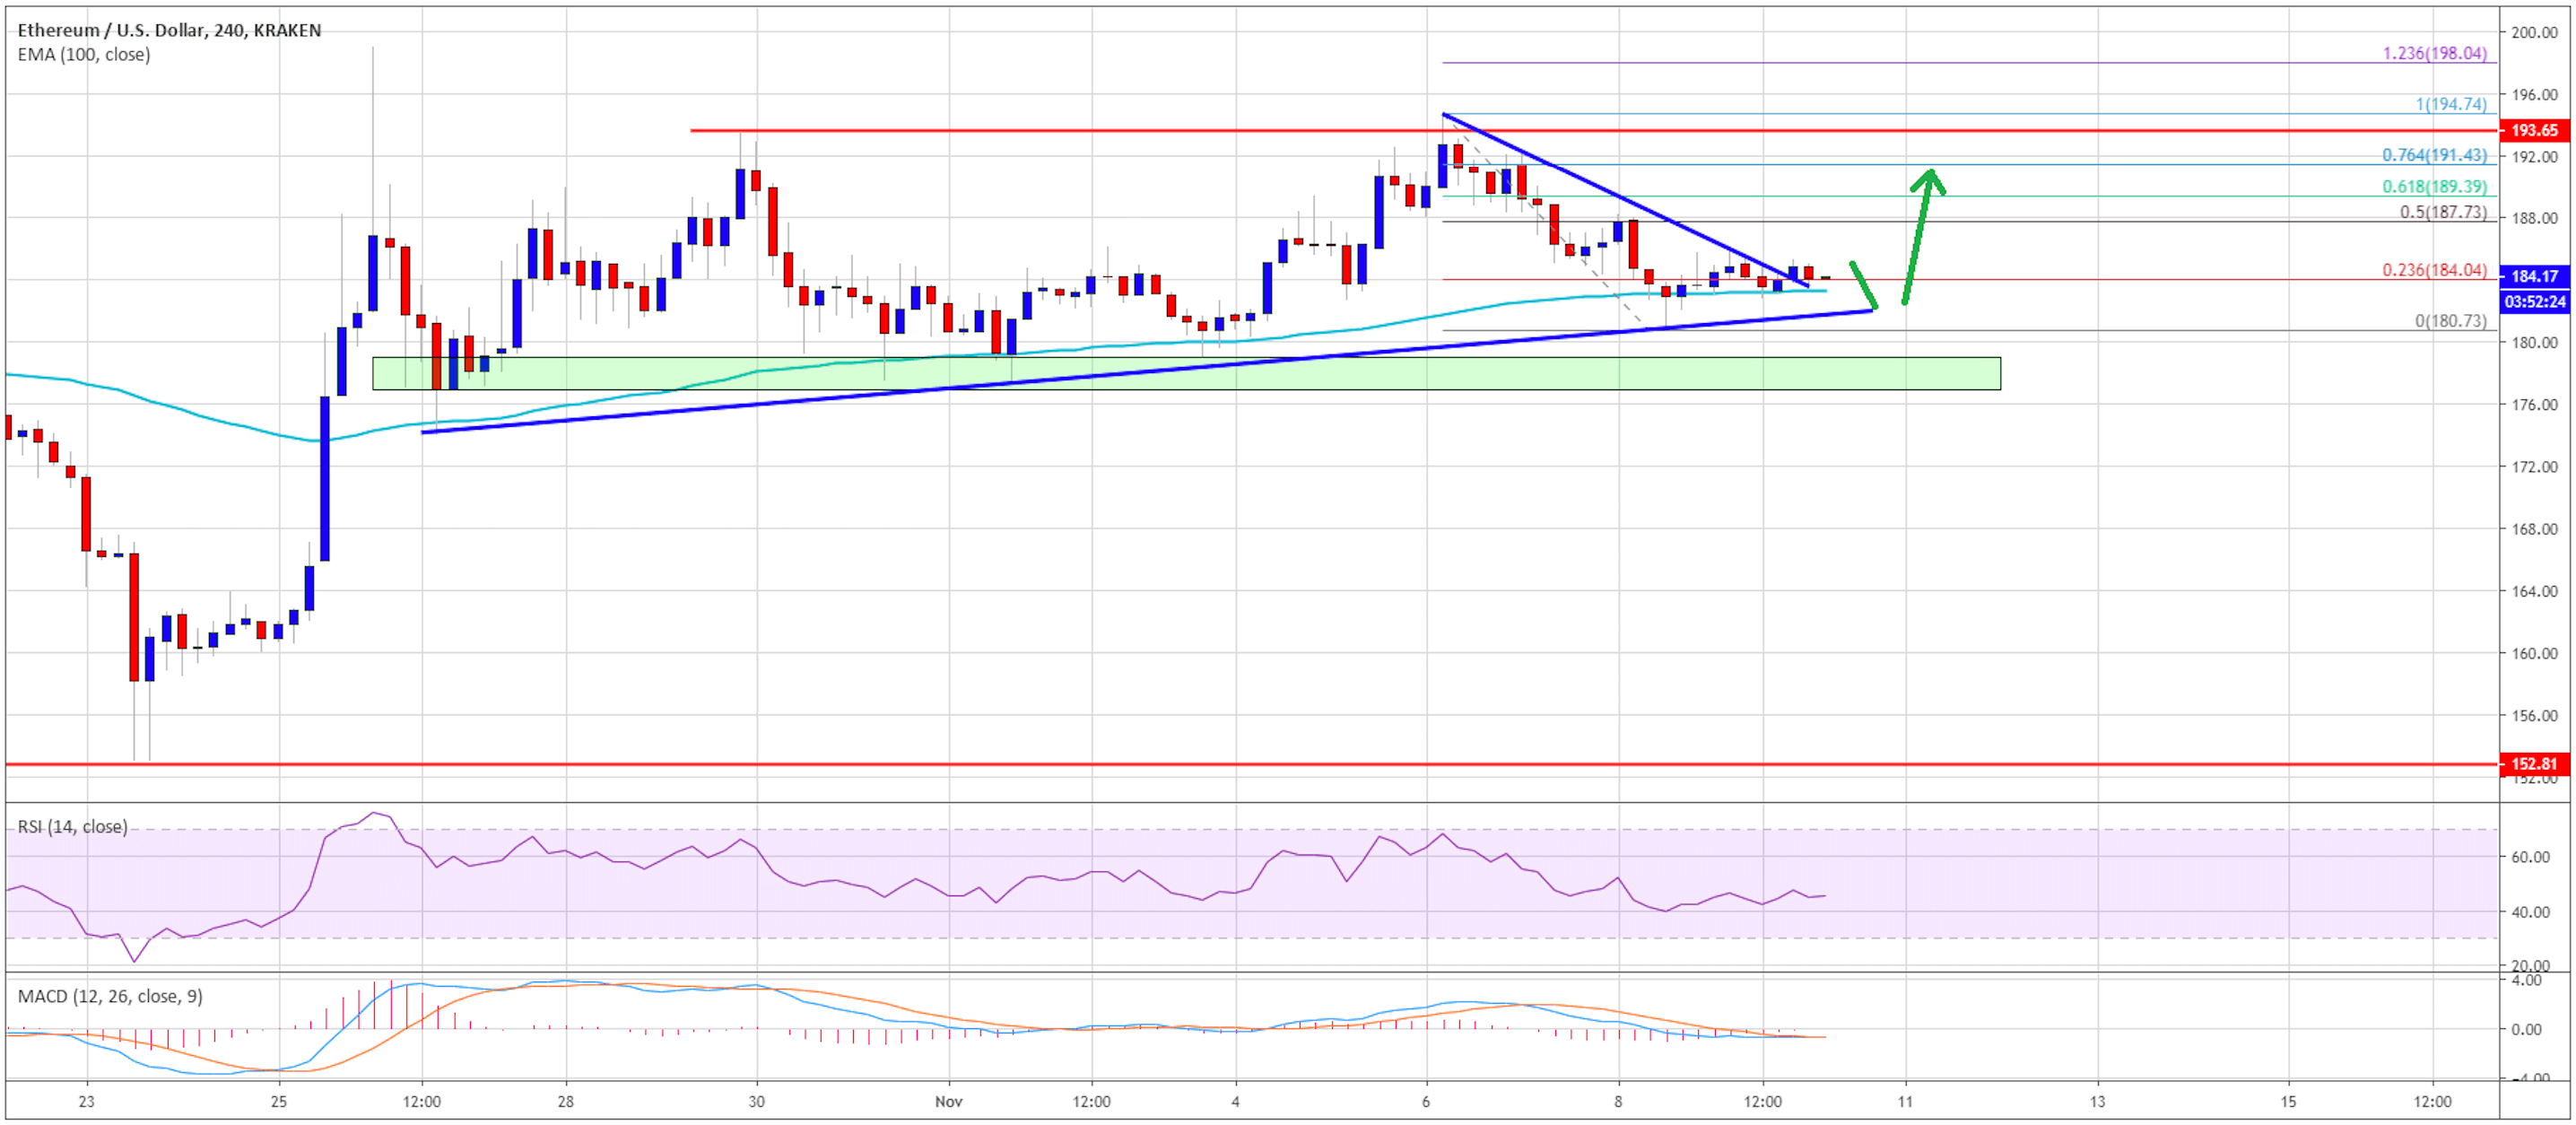This screenshot has width=2576, height=1125.
Task: Select the 0.236(184.04) Fibonacci label
Action: 2434,270
